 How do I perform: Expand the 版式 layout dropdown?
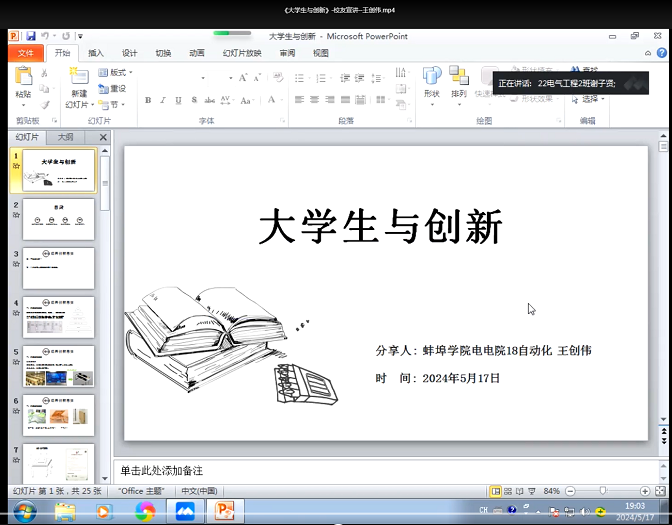tap(116, 73)
